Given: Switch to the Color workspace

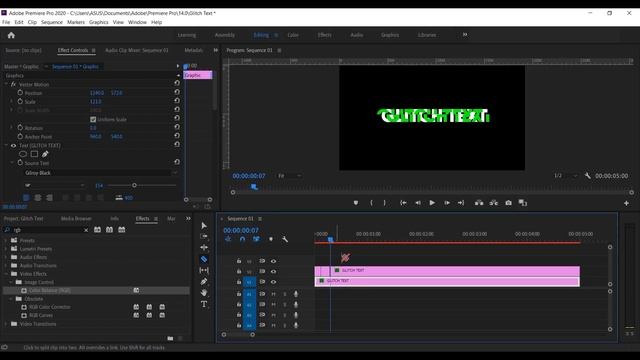Looking at the screenshot, I should [293, 35].
